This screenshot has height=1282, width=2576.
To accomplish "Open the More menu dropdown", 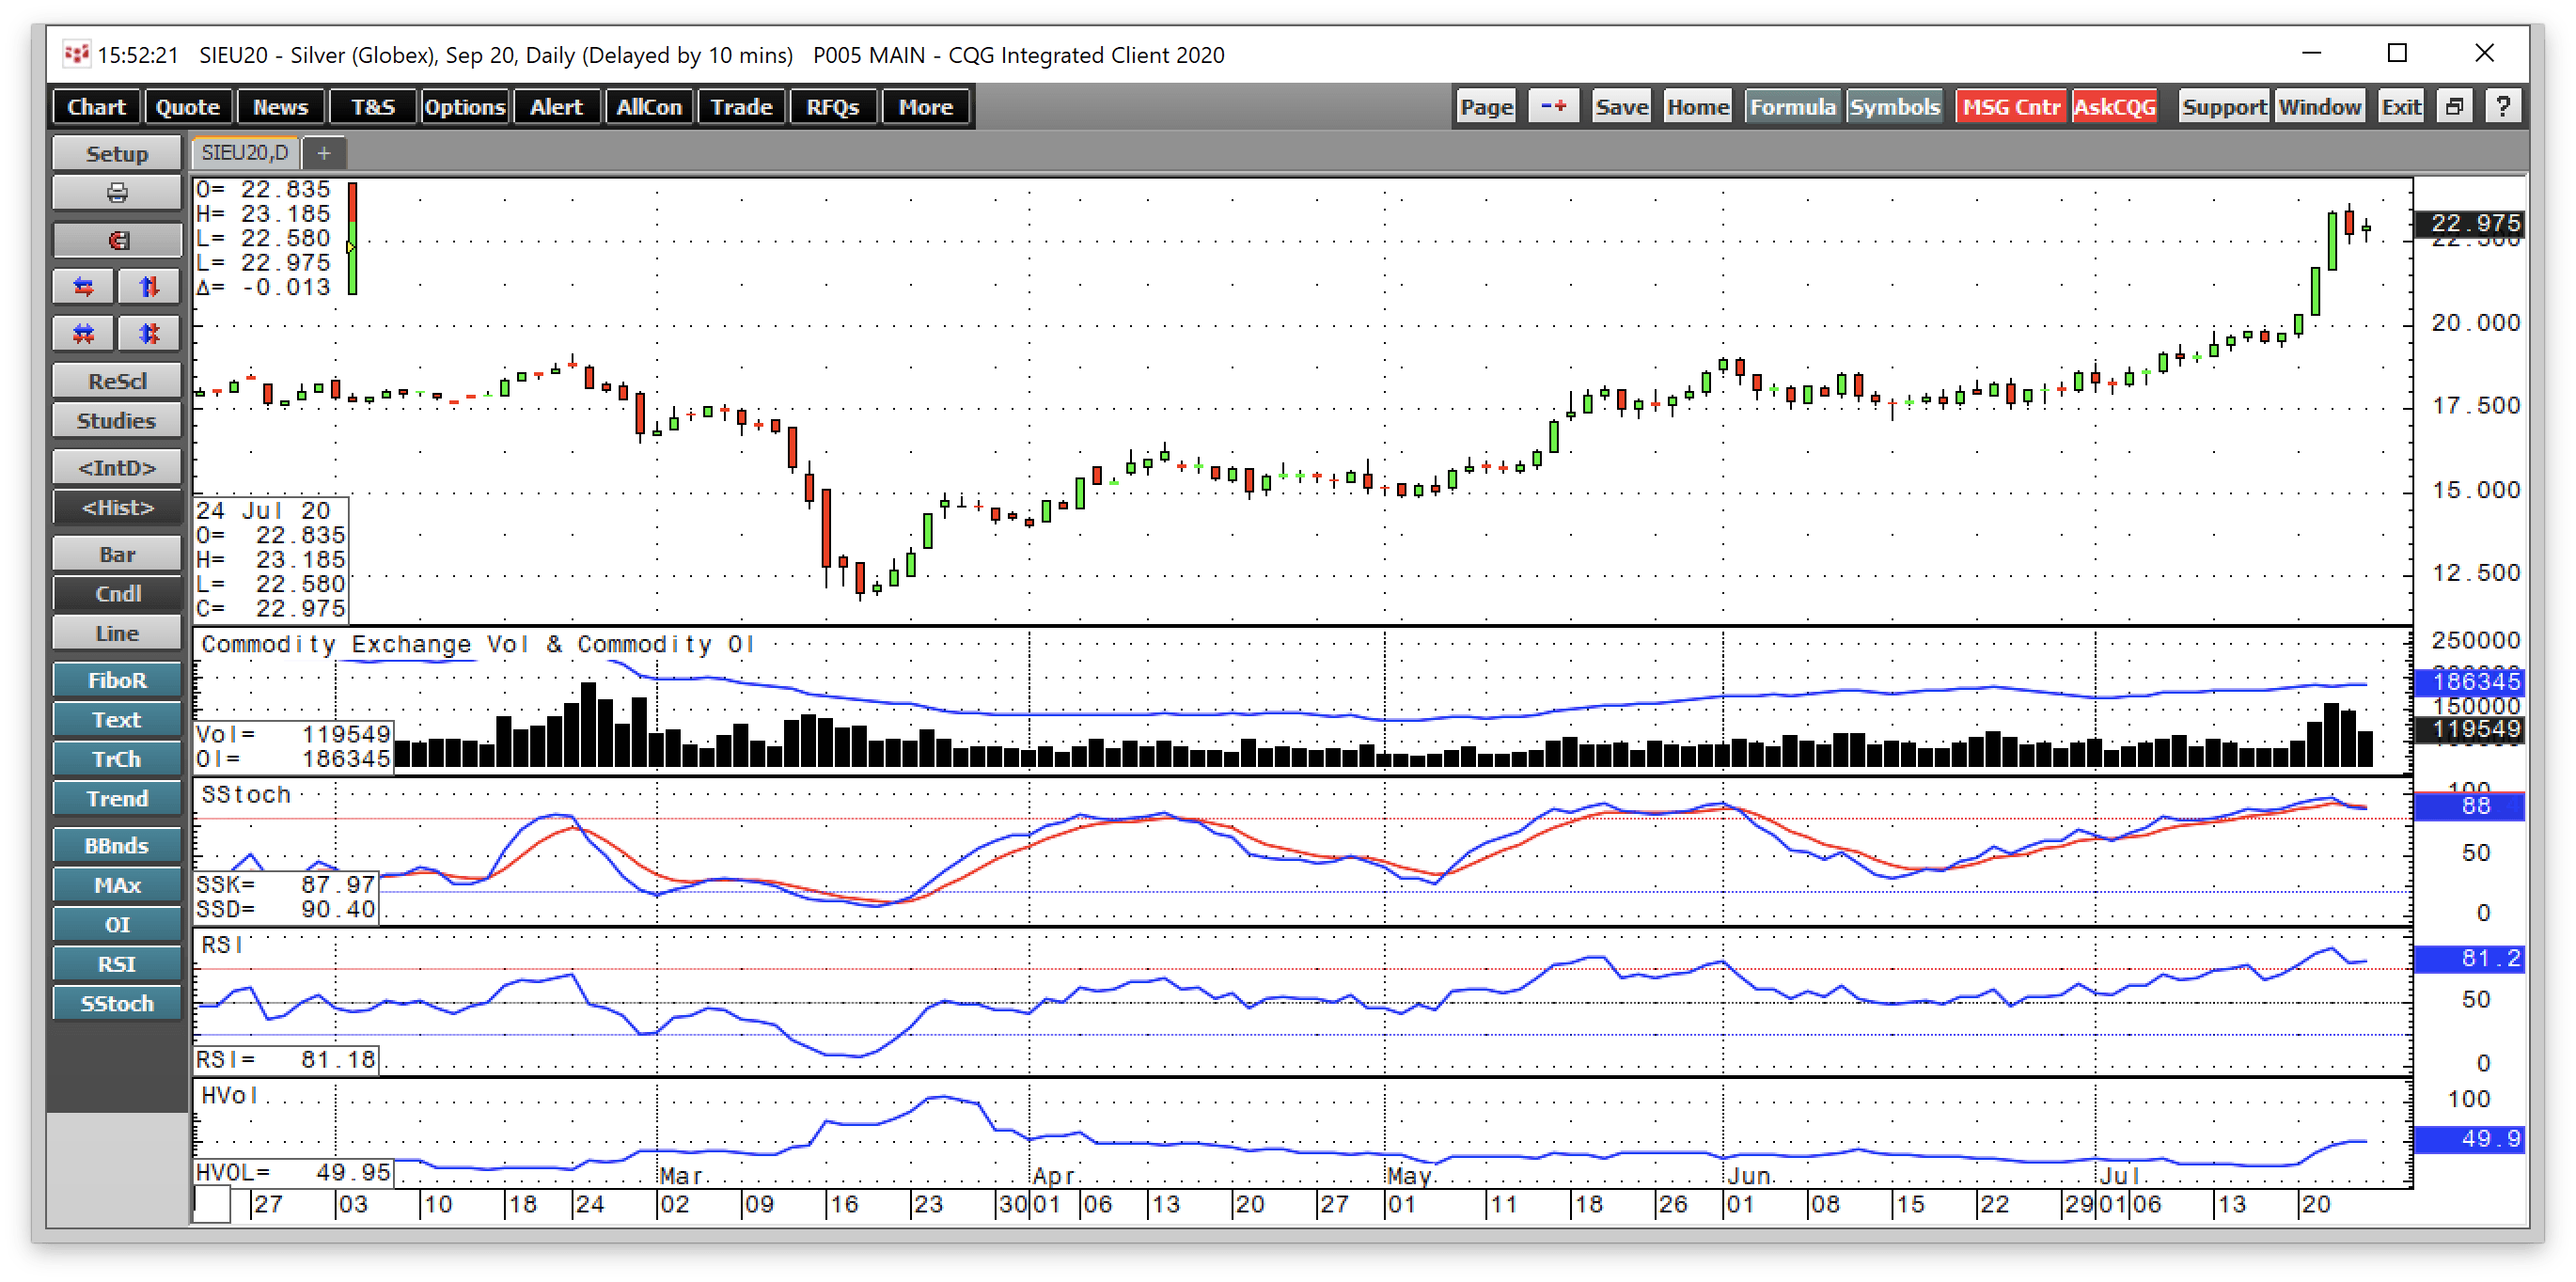I will (x=925, y=107).
